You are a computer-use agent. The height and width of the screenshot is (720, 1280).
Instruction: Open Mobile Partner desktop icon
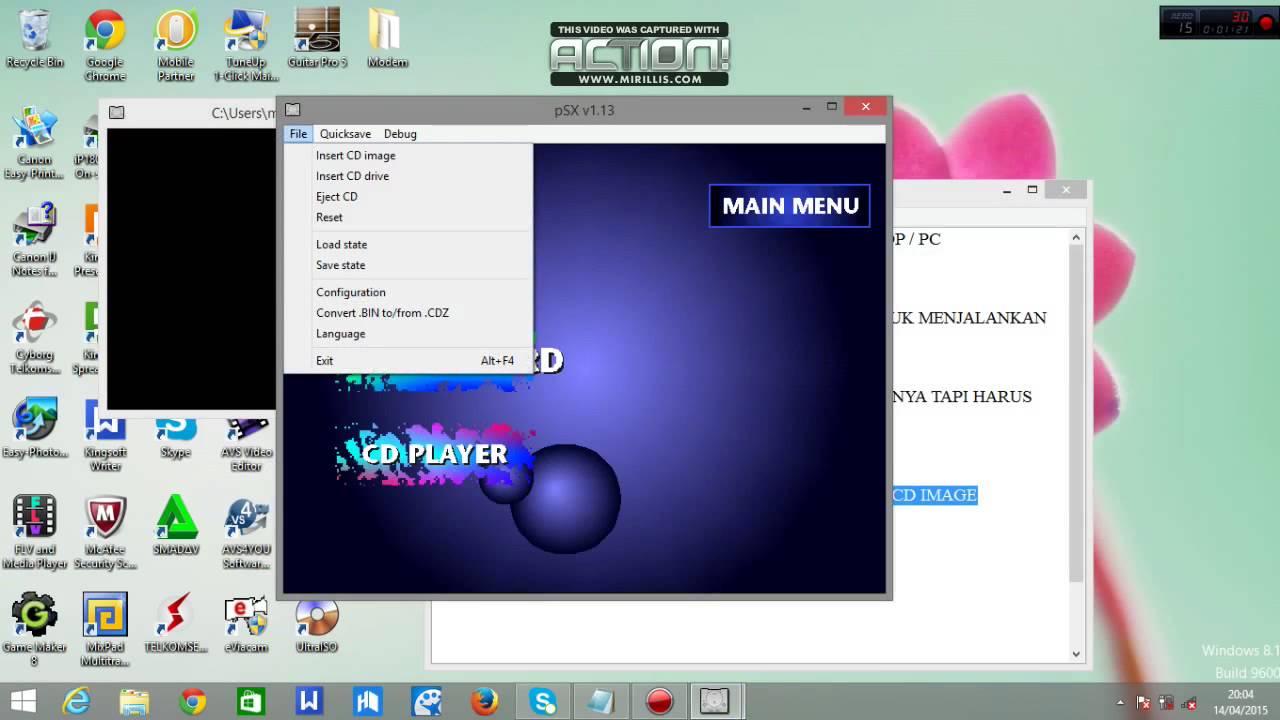click(176, 45)
